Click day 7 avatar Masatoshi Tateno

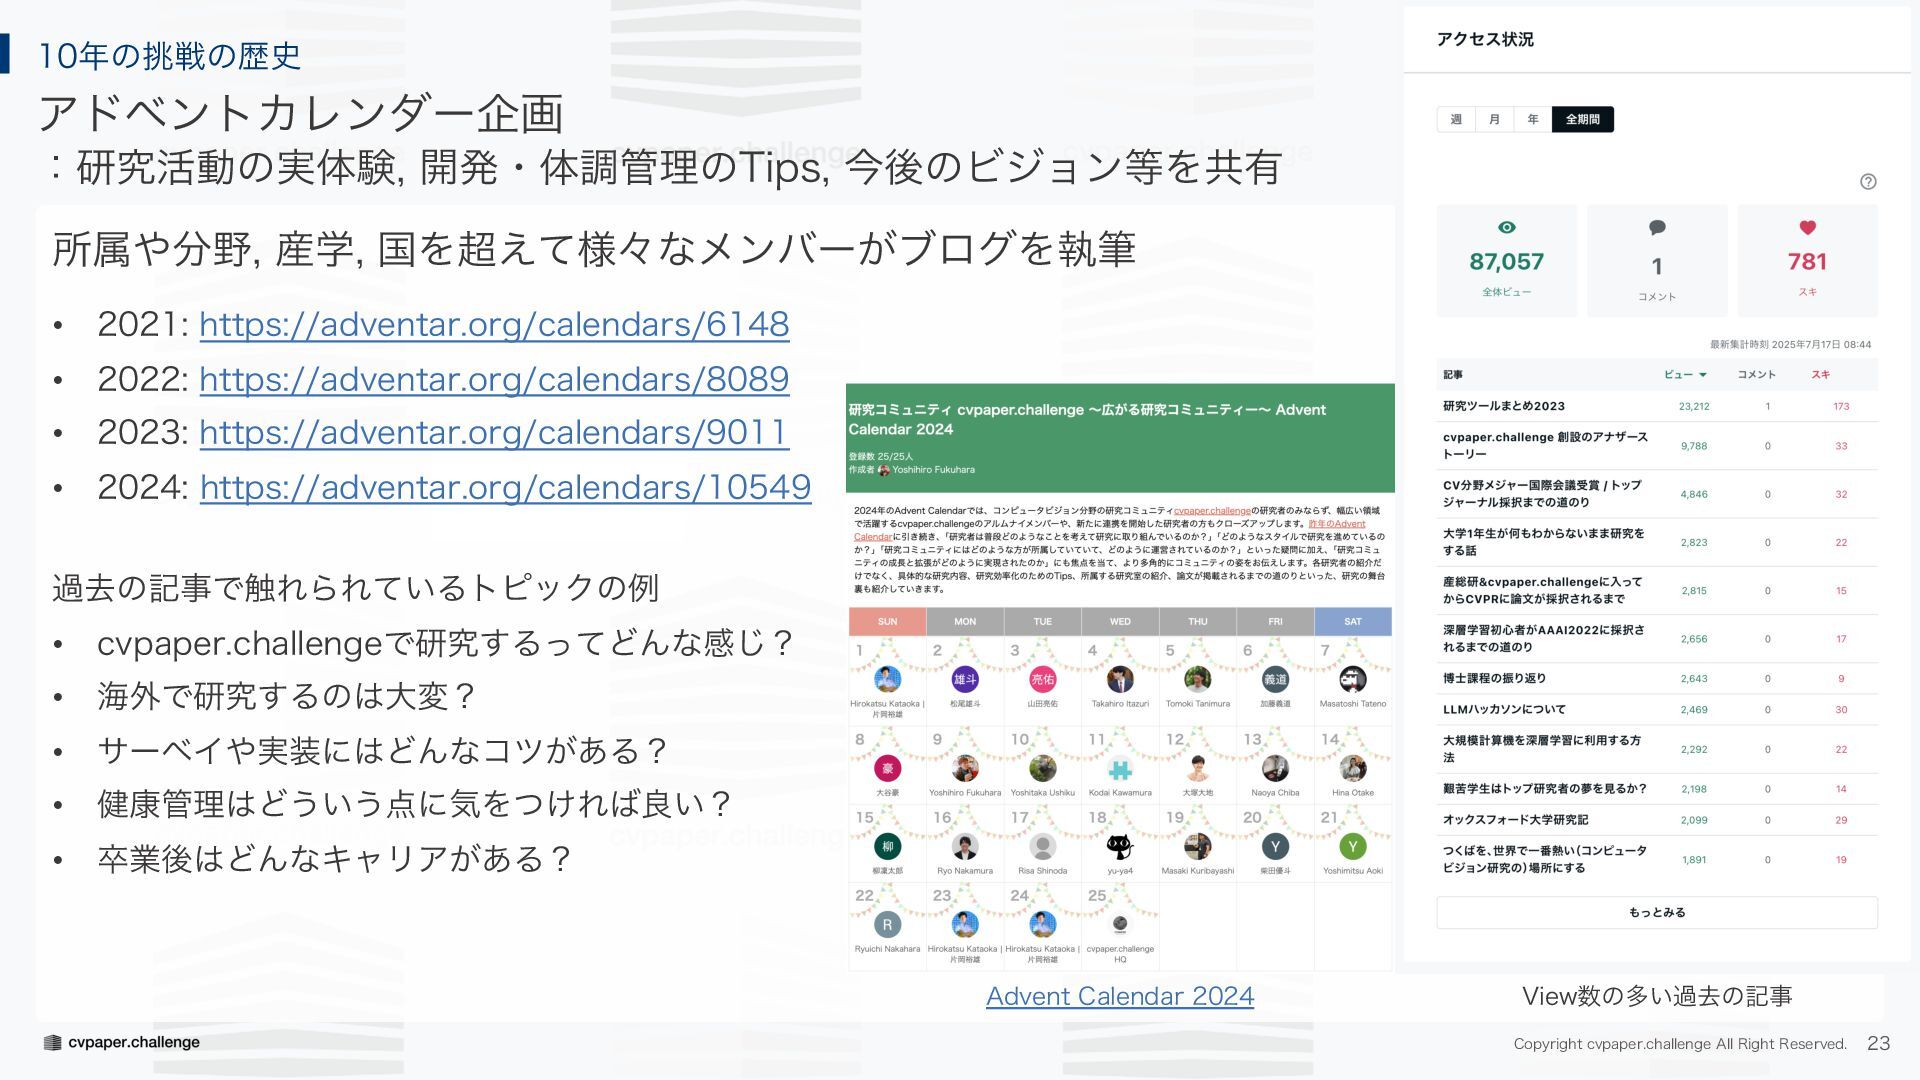tap(1352, 679)
